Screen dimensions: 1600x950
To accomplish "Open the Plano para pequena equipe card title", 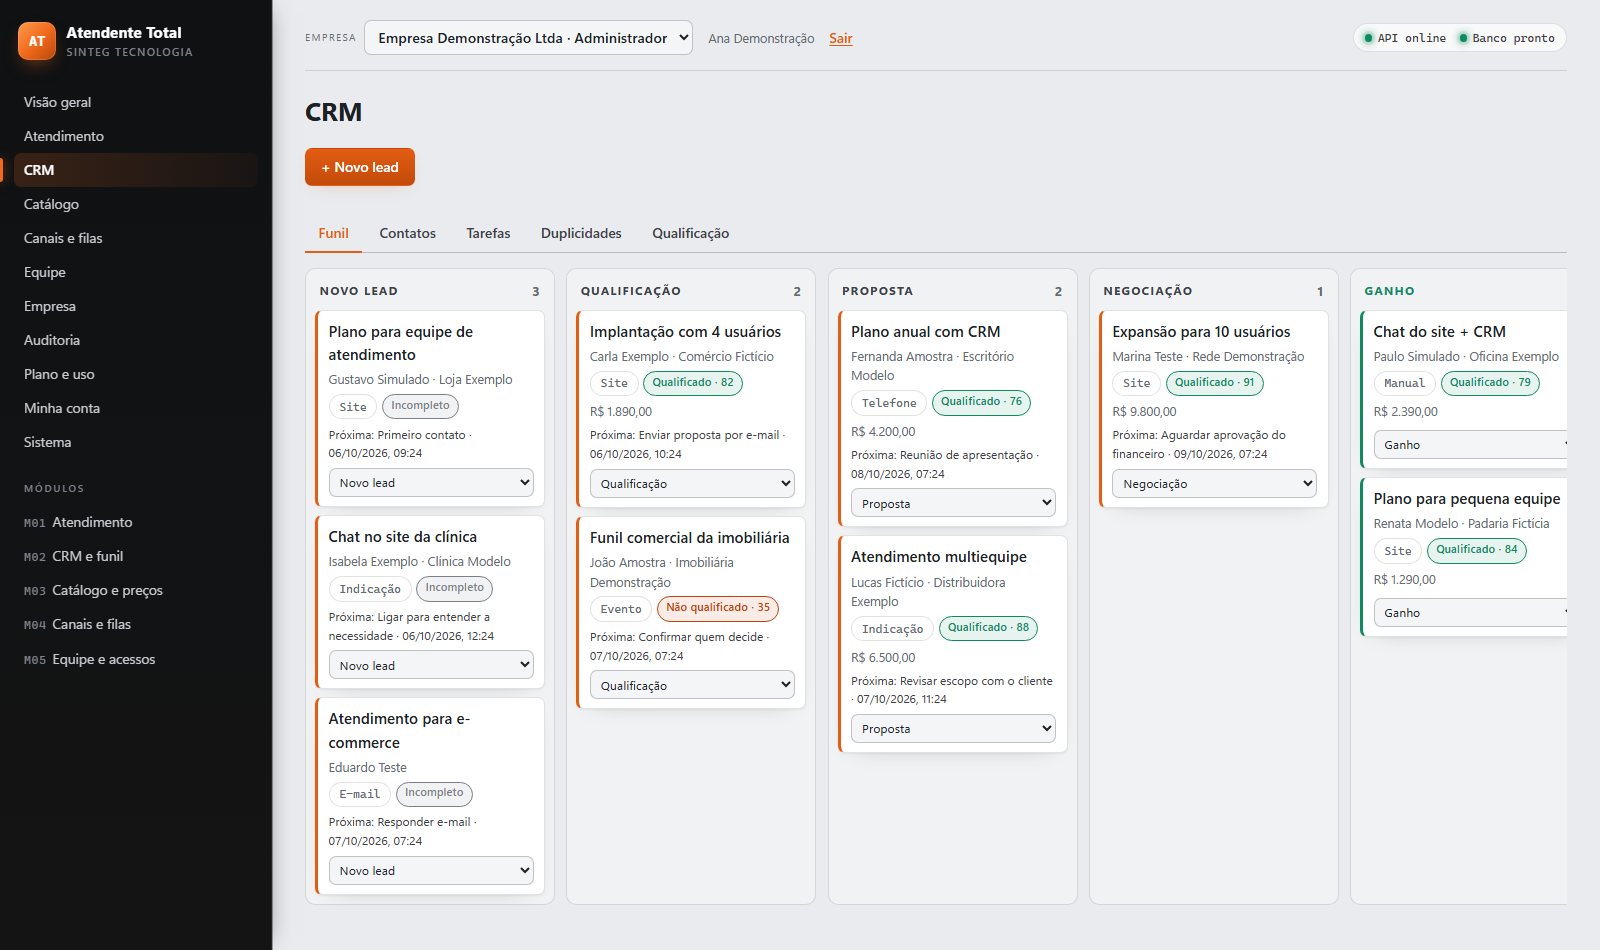I will coord(1466,499).
